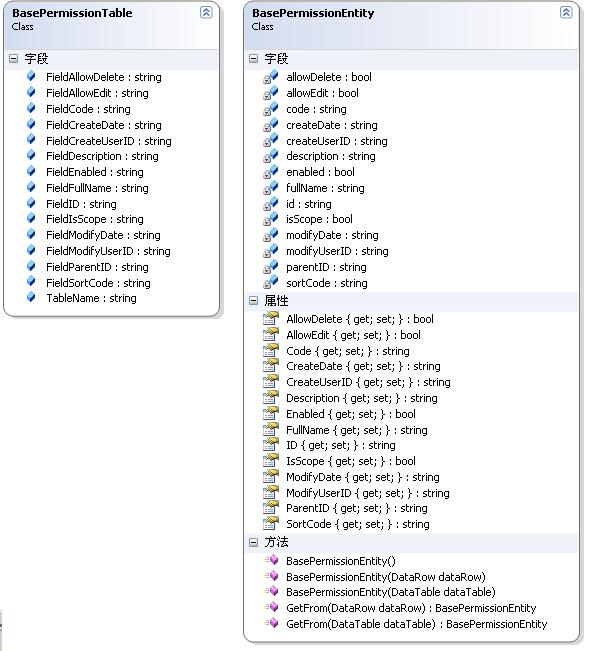This screenshot has width=589, height=651.
Task: Collapse the 字段 section in BasePermissionTable
Action: coord(14,59)
